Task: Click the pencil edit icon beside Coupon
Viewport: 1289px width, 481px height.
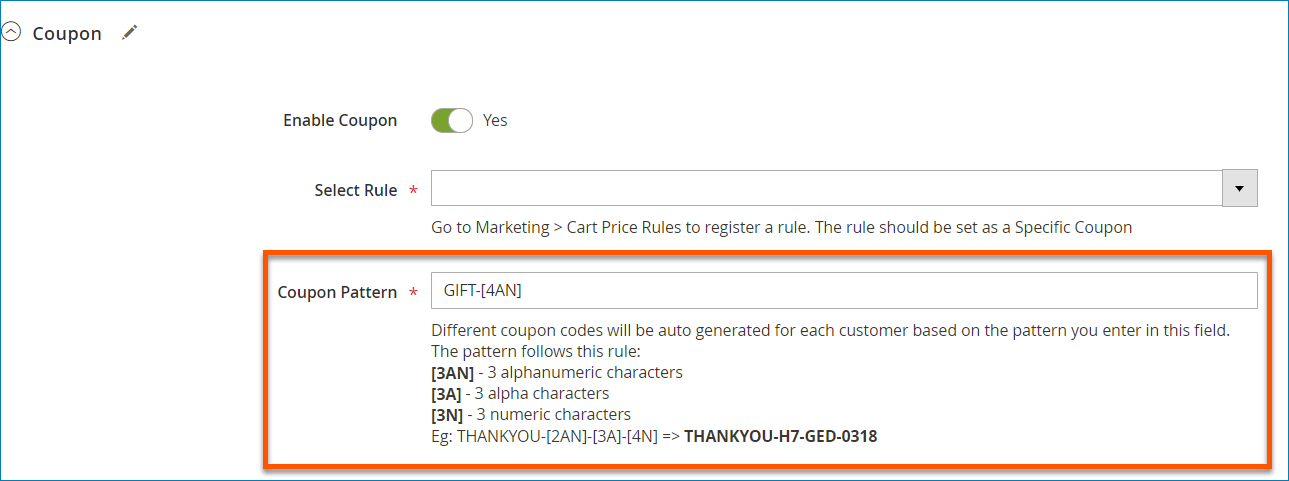Action: pos(129,33)
